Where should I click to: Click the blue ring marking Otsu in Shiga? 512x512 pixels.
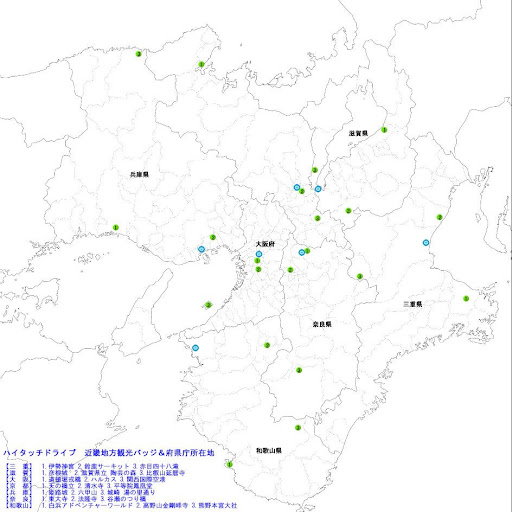(x=318, y=189)
